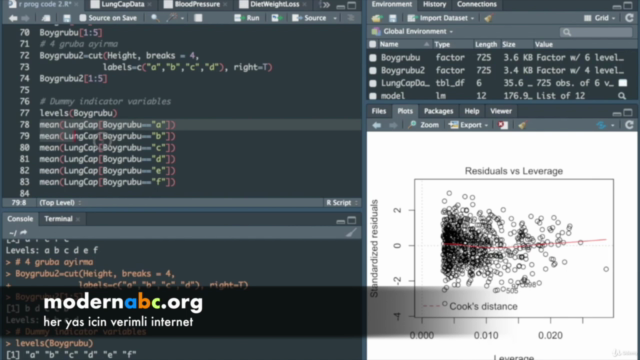Save workspace icon in Environment
Viewport: 640px width, 360px height.
pyautogui.click(x=393, y=18)
